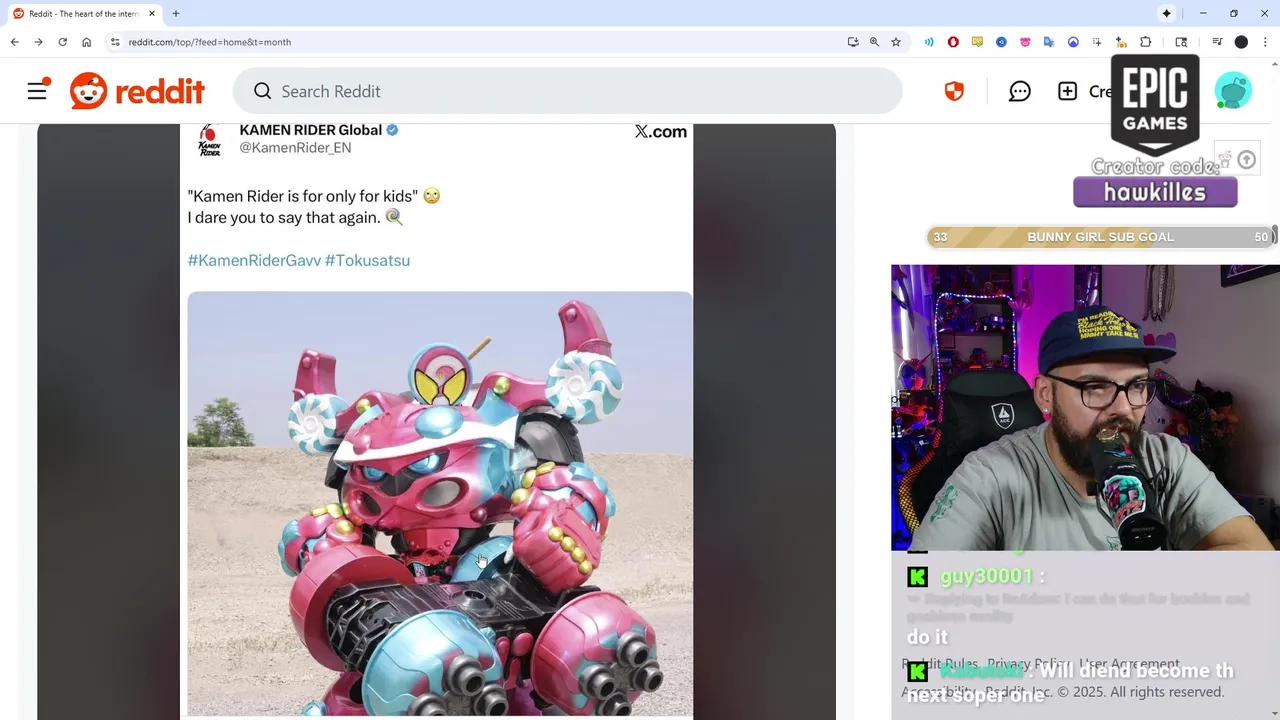Screen dimensions: 1280x720
Task: Click the Create post plus icon
Action: pos(1067,91)
